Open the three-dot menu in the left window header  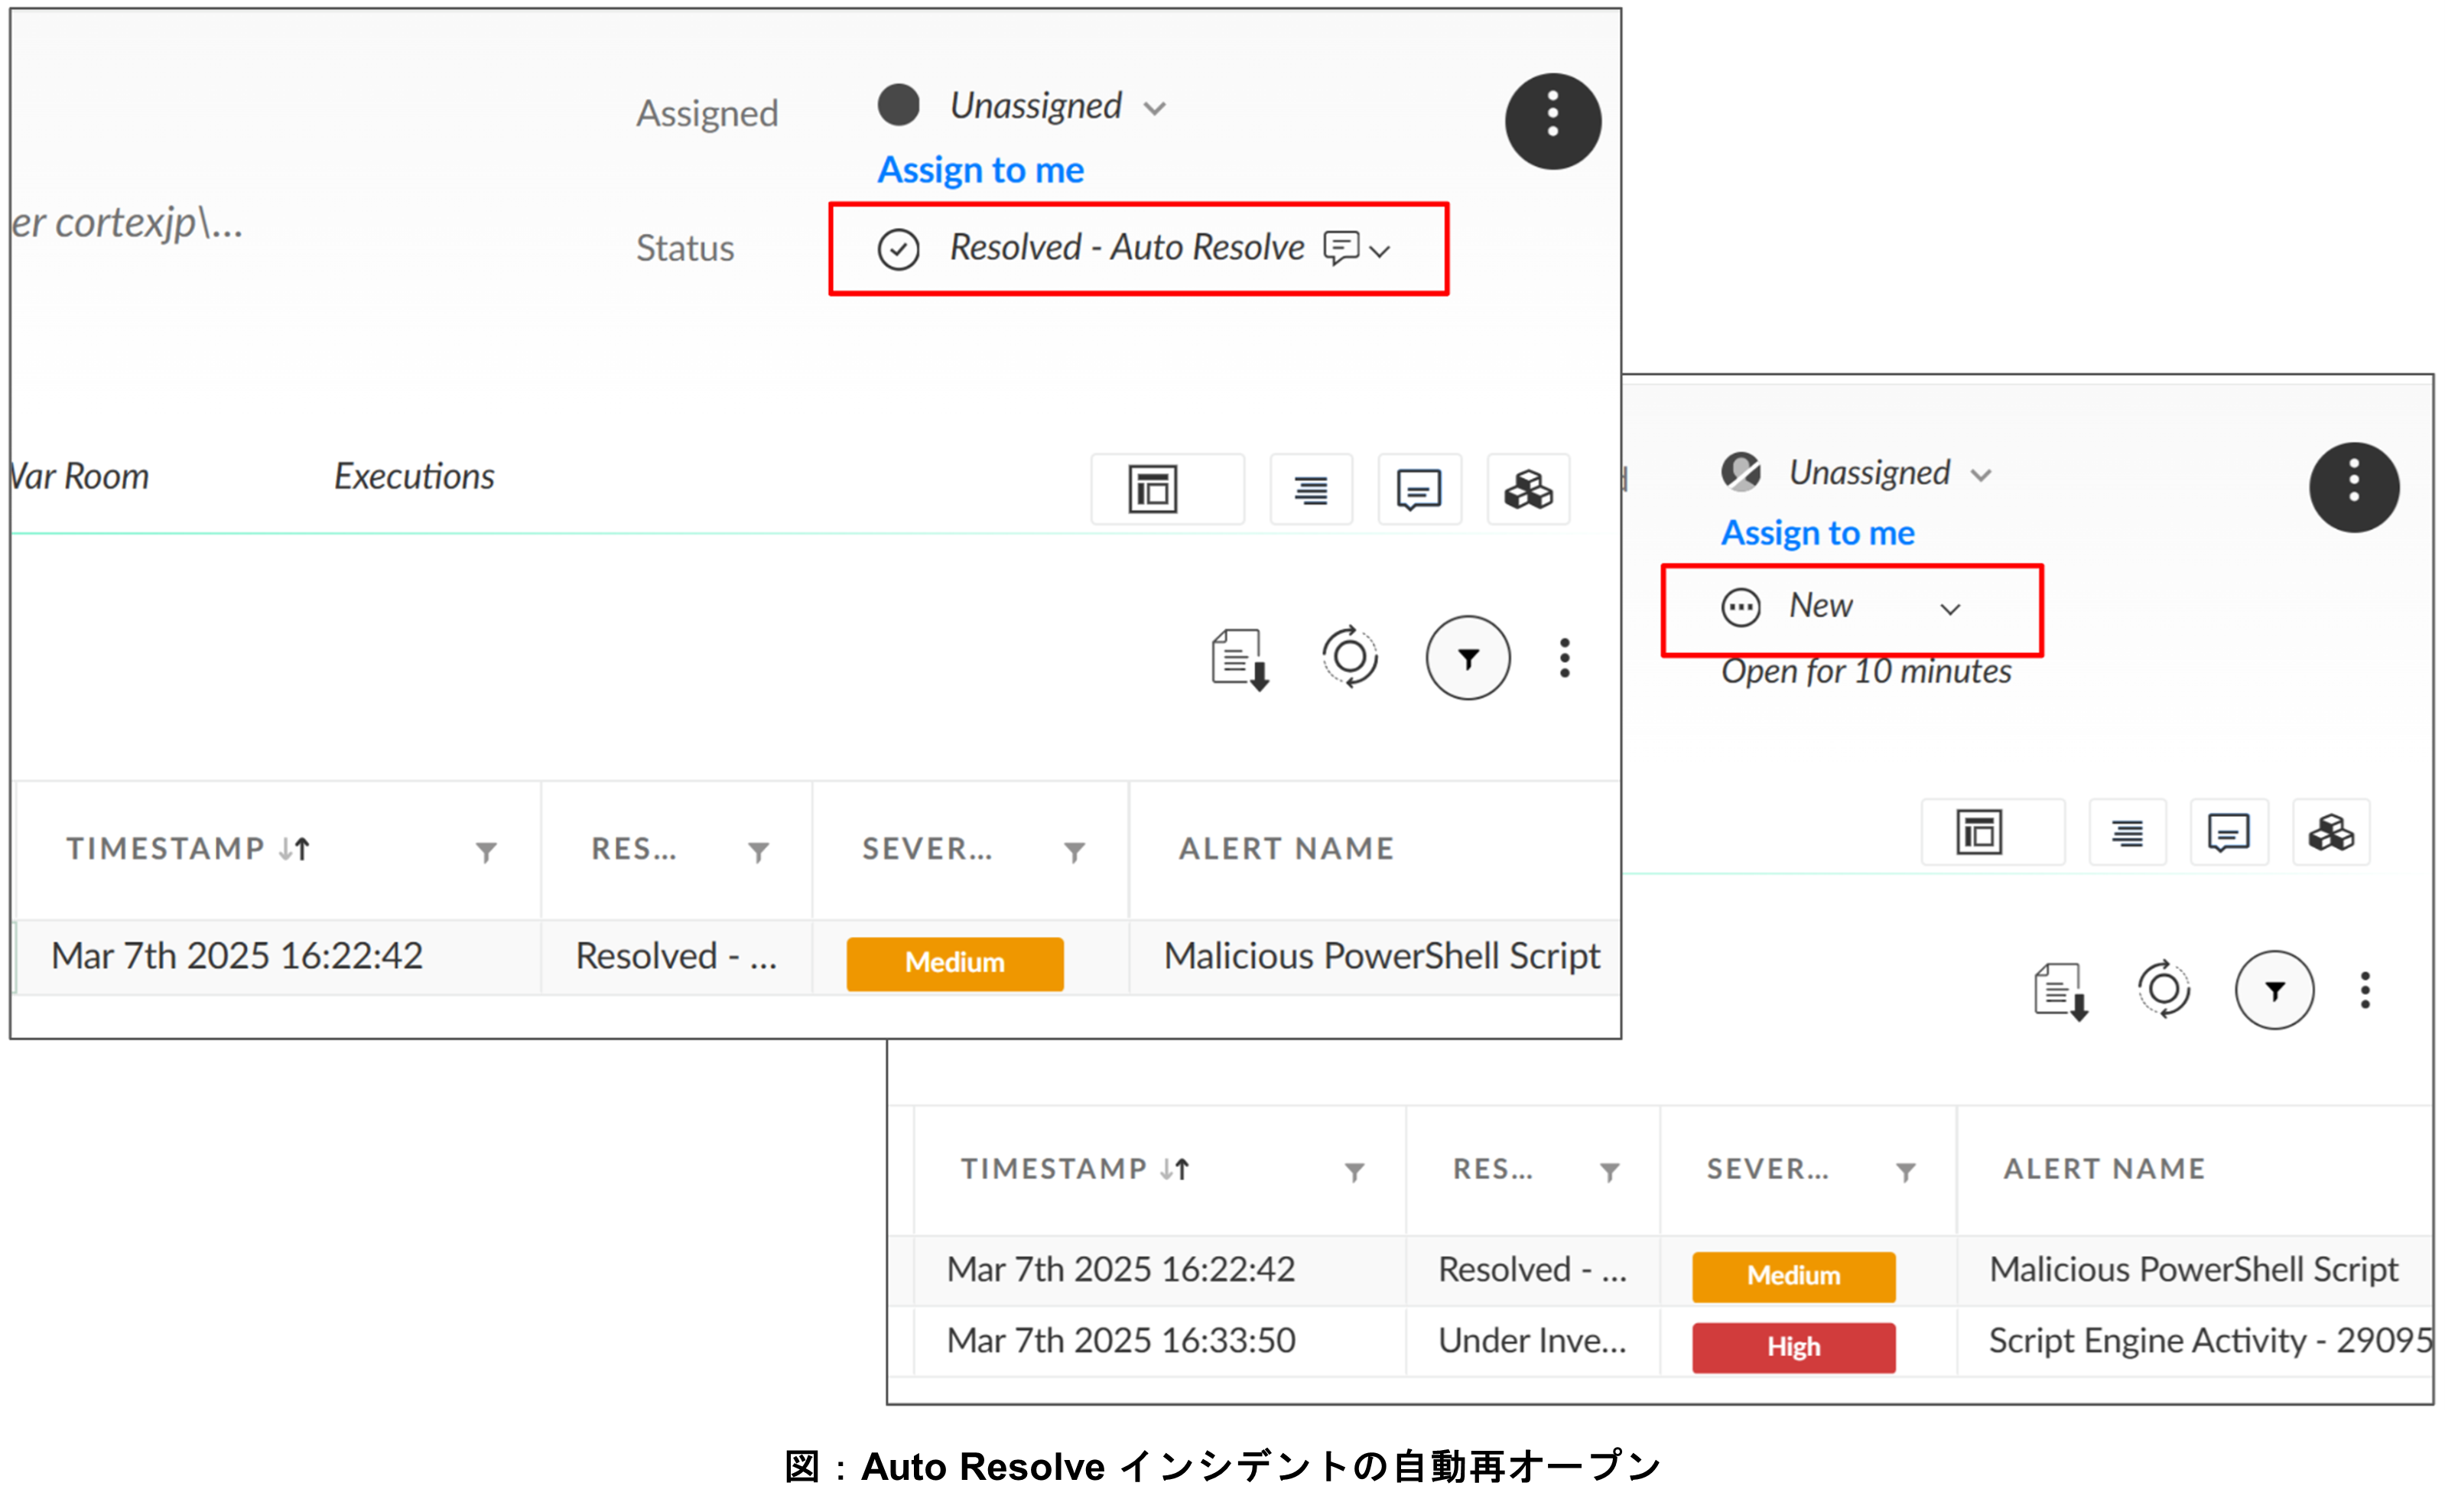(x=1552, y=121)
